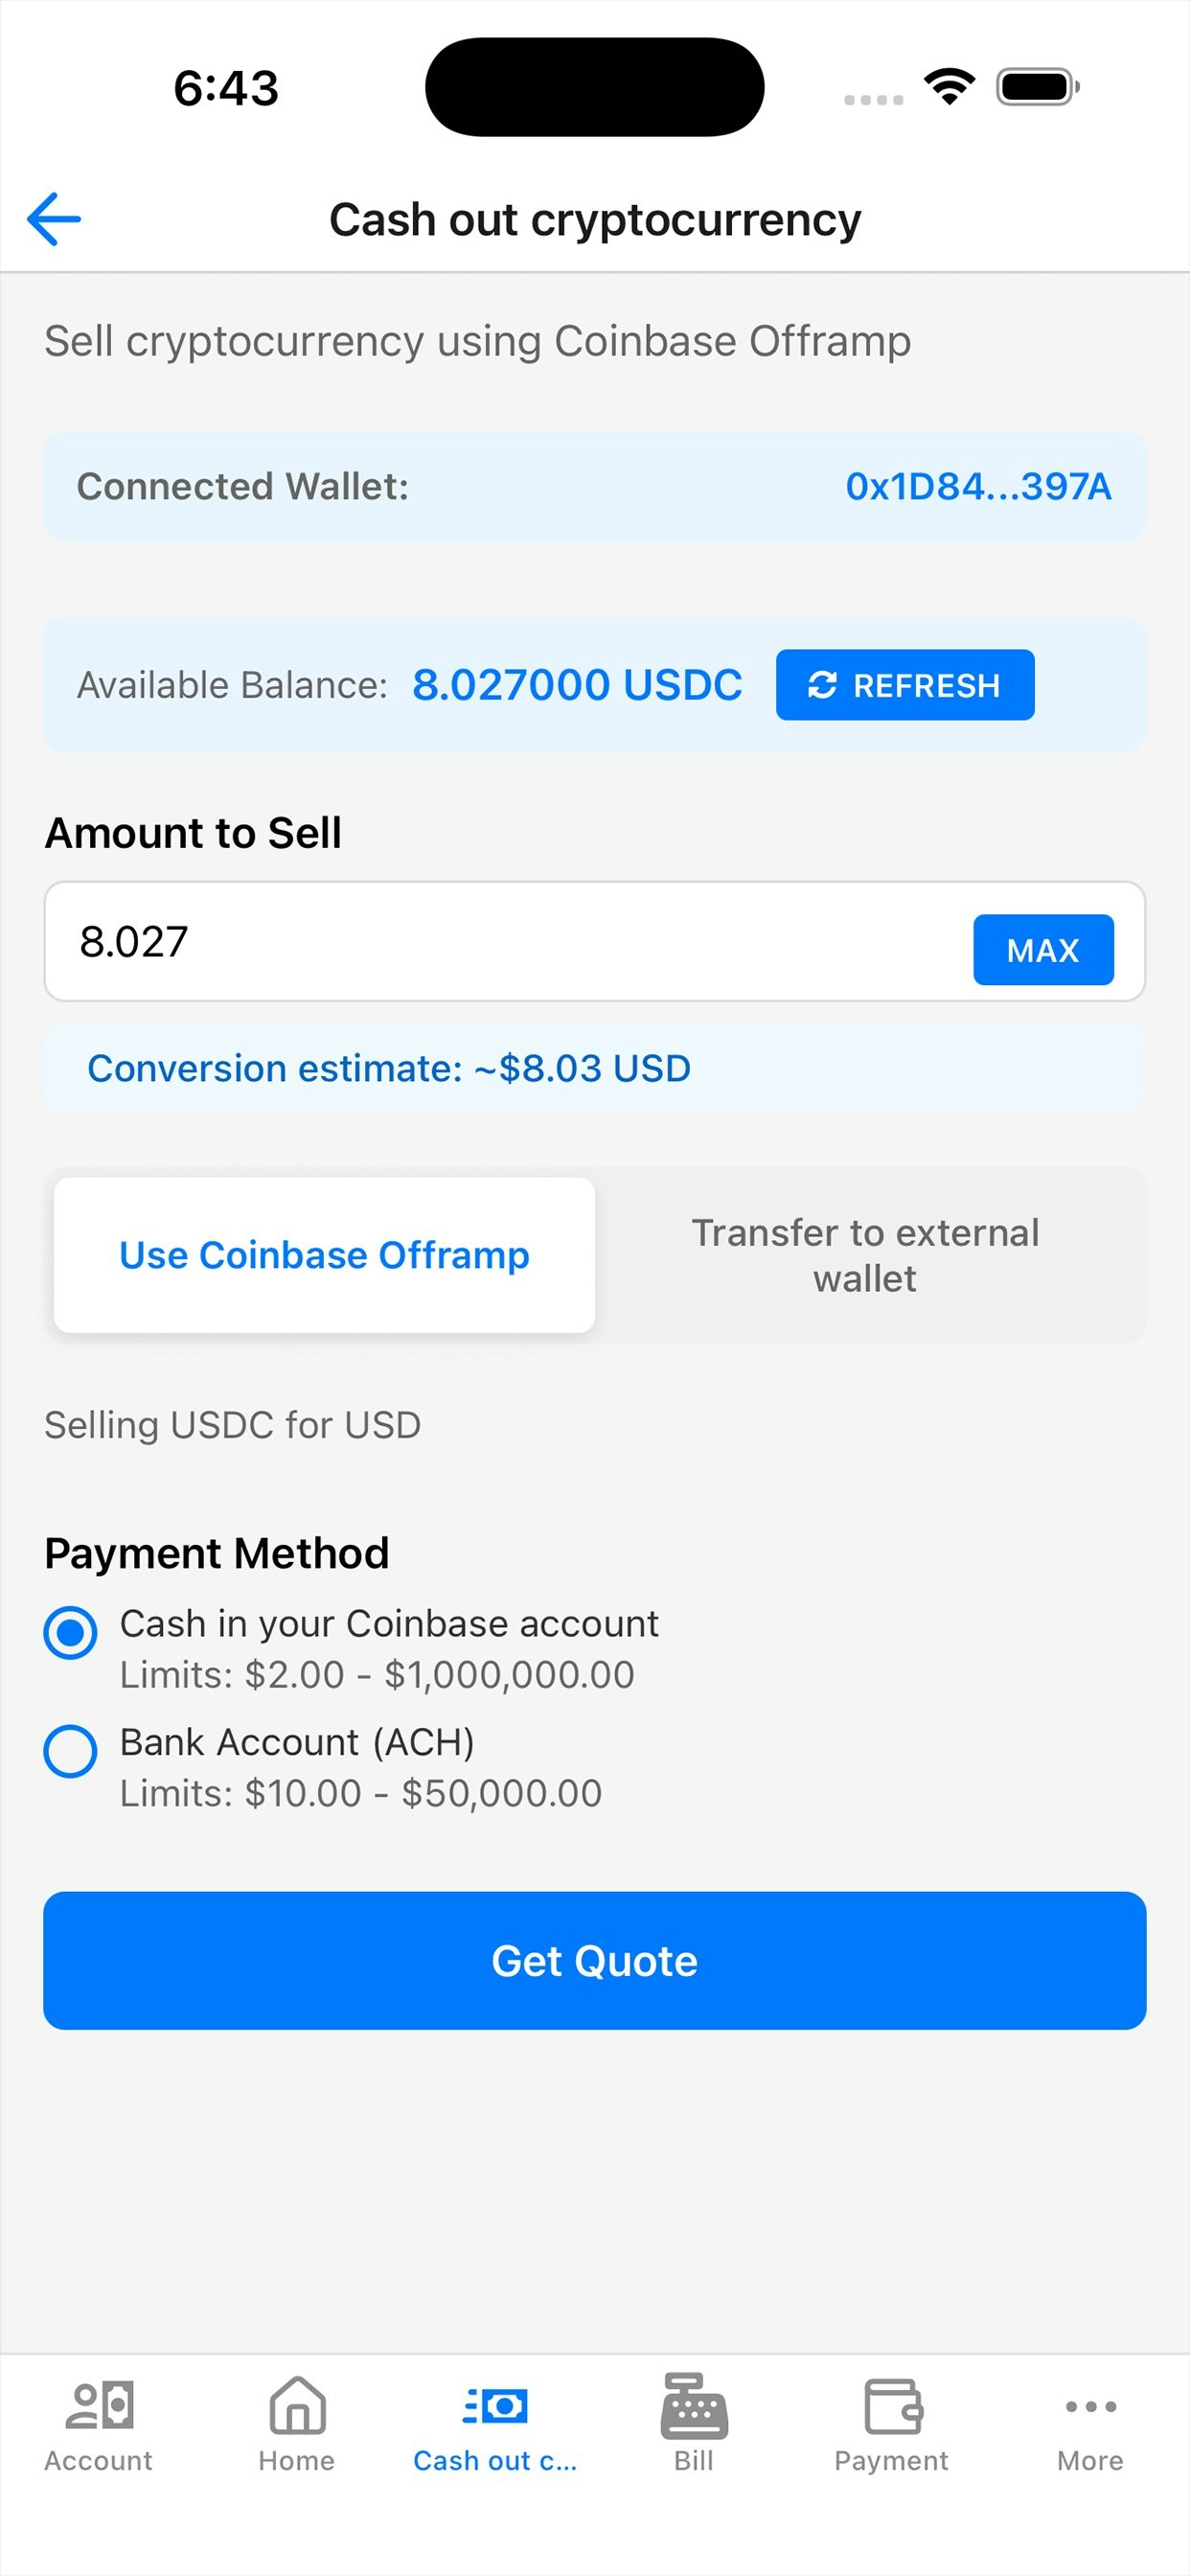Tap the back arrow to go back
The width and height of the screenshot is (1190, 2576).
(55, 218)
